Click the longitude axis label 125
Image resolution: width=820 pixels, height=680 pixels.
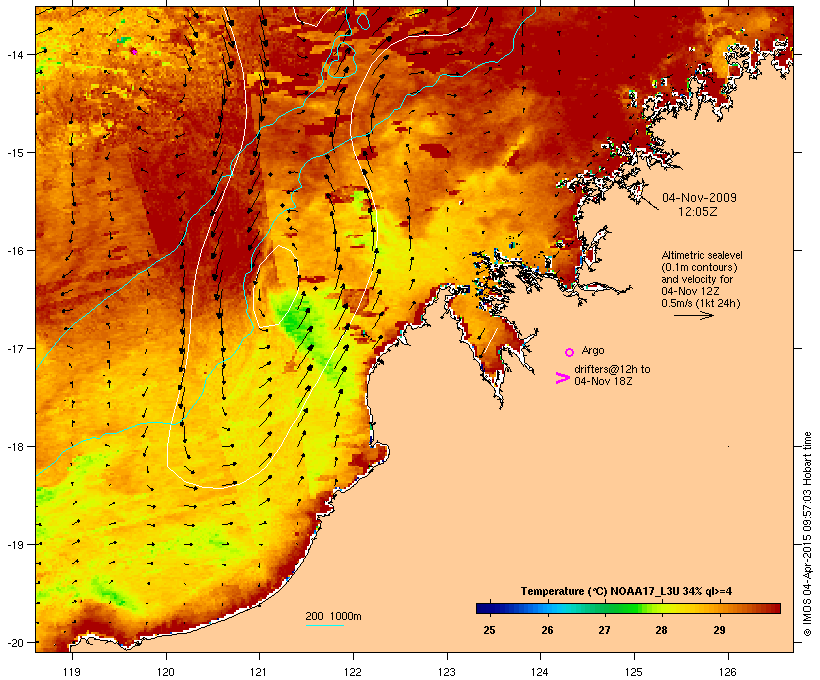coord(634,672)
